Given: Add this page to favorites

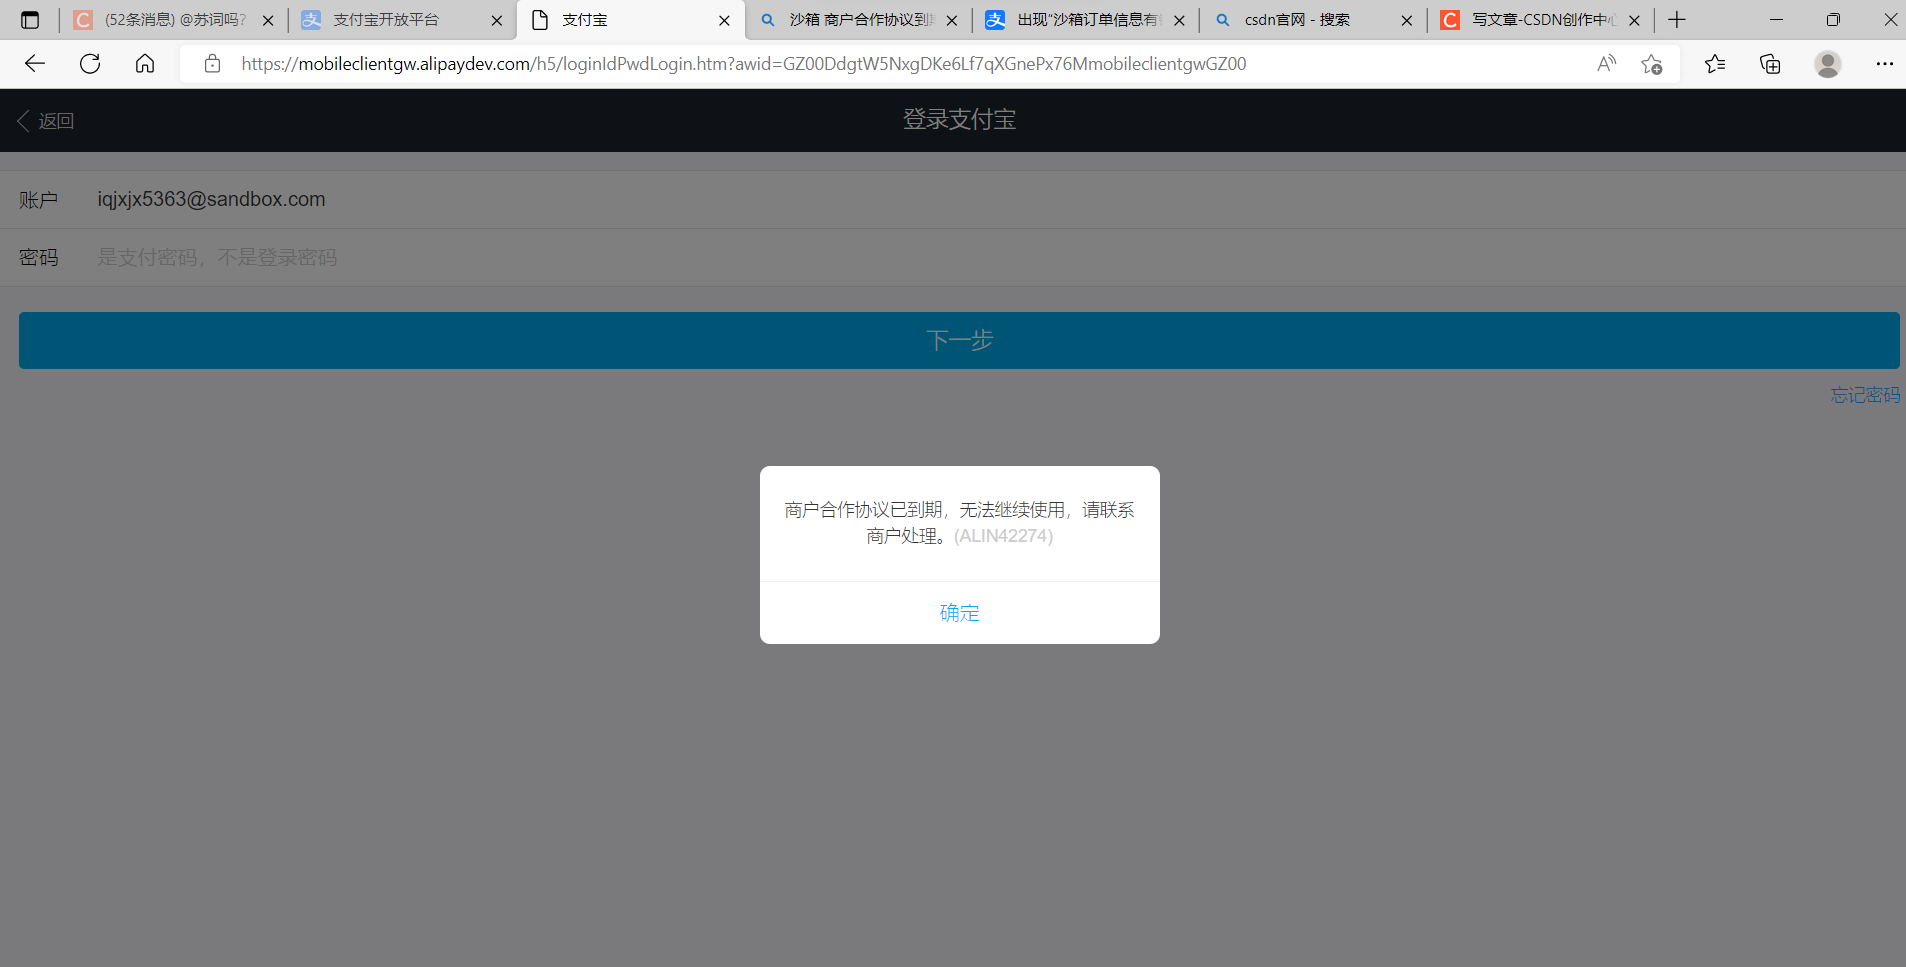Looking at the screenshot, I should pos(1652,63).
